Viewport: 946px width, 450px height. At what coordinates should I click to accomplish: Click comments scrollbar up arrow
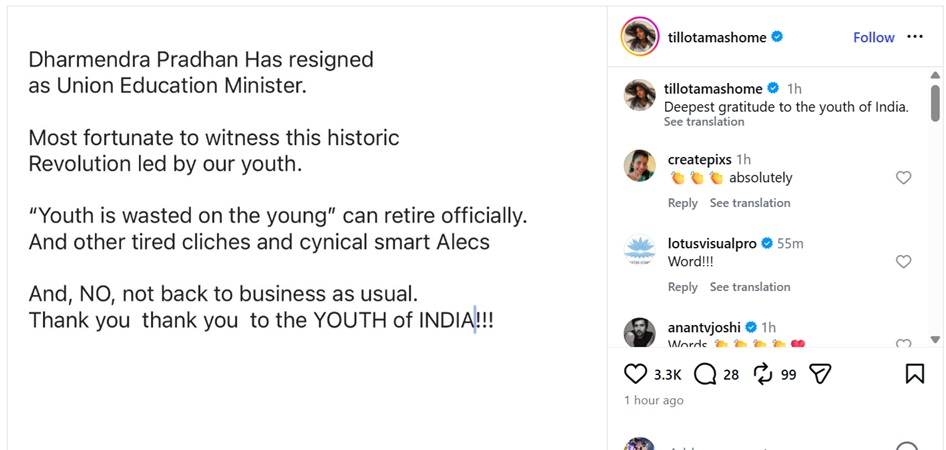(x=935, y=75)
